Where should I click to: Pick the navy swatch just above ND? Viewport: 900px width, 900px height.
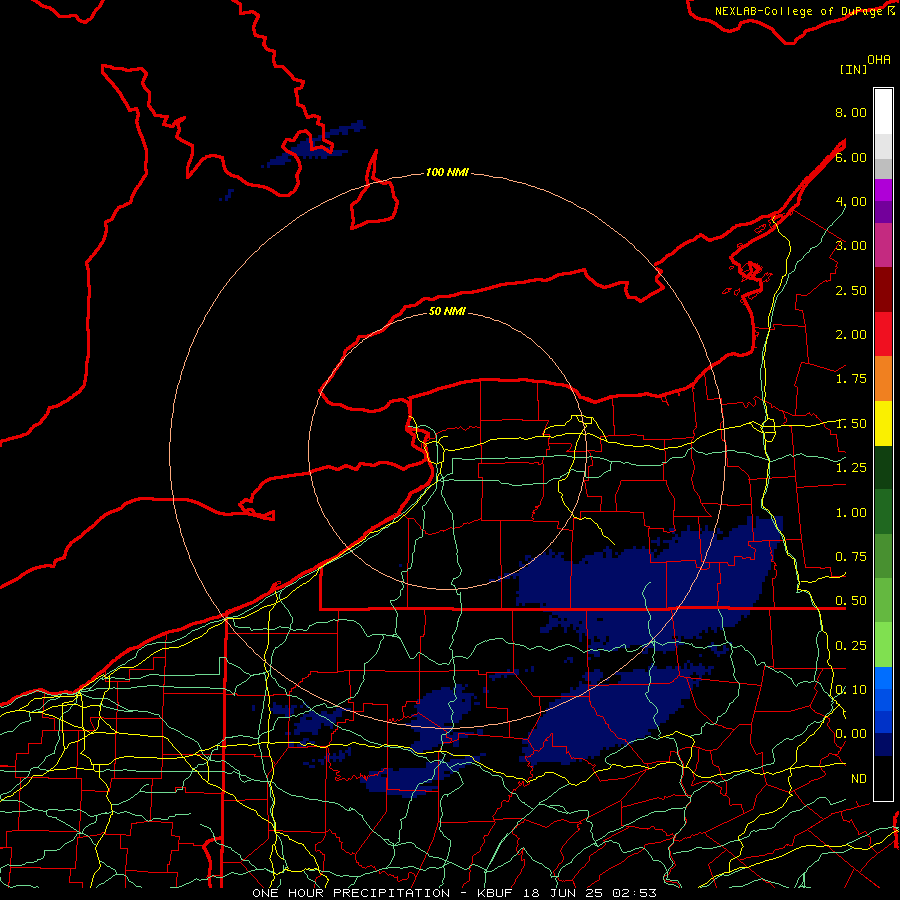pos(883,745)
